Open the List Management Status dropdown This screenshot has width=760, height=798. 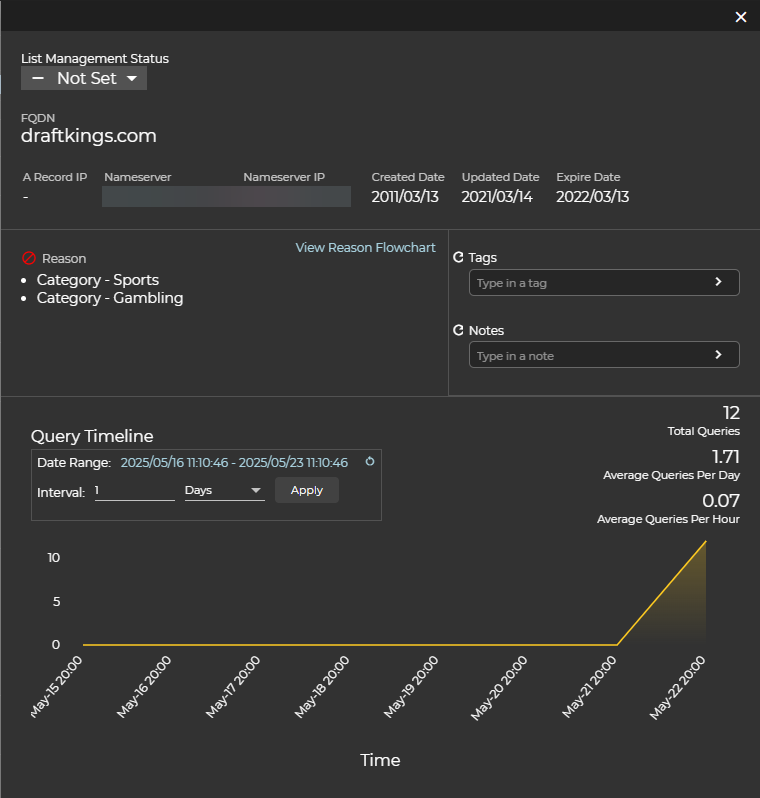[84, 78]
